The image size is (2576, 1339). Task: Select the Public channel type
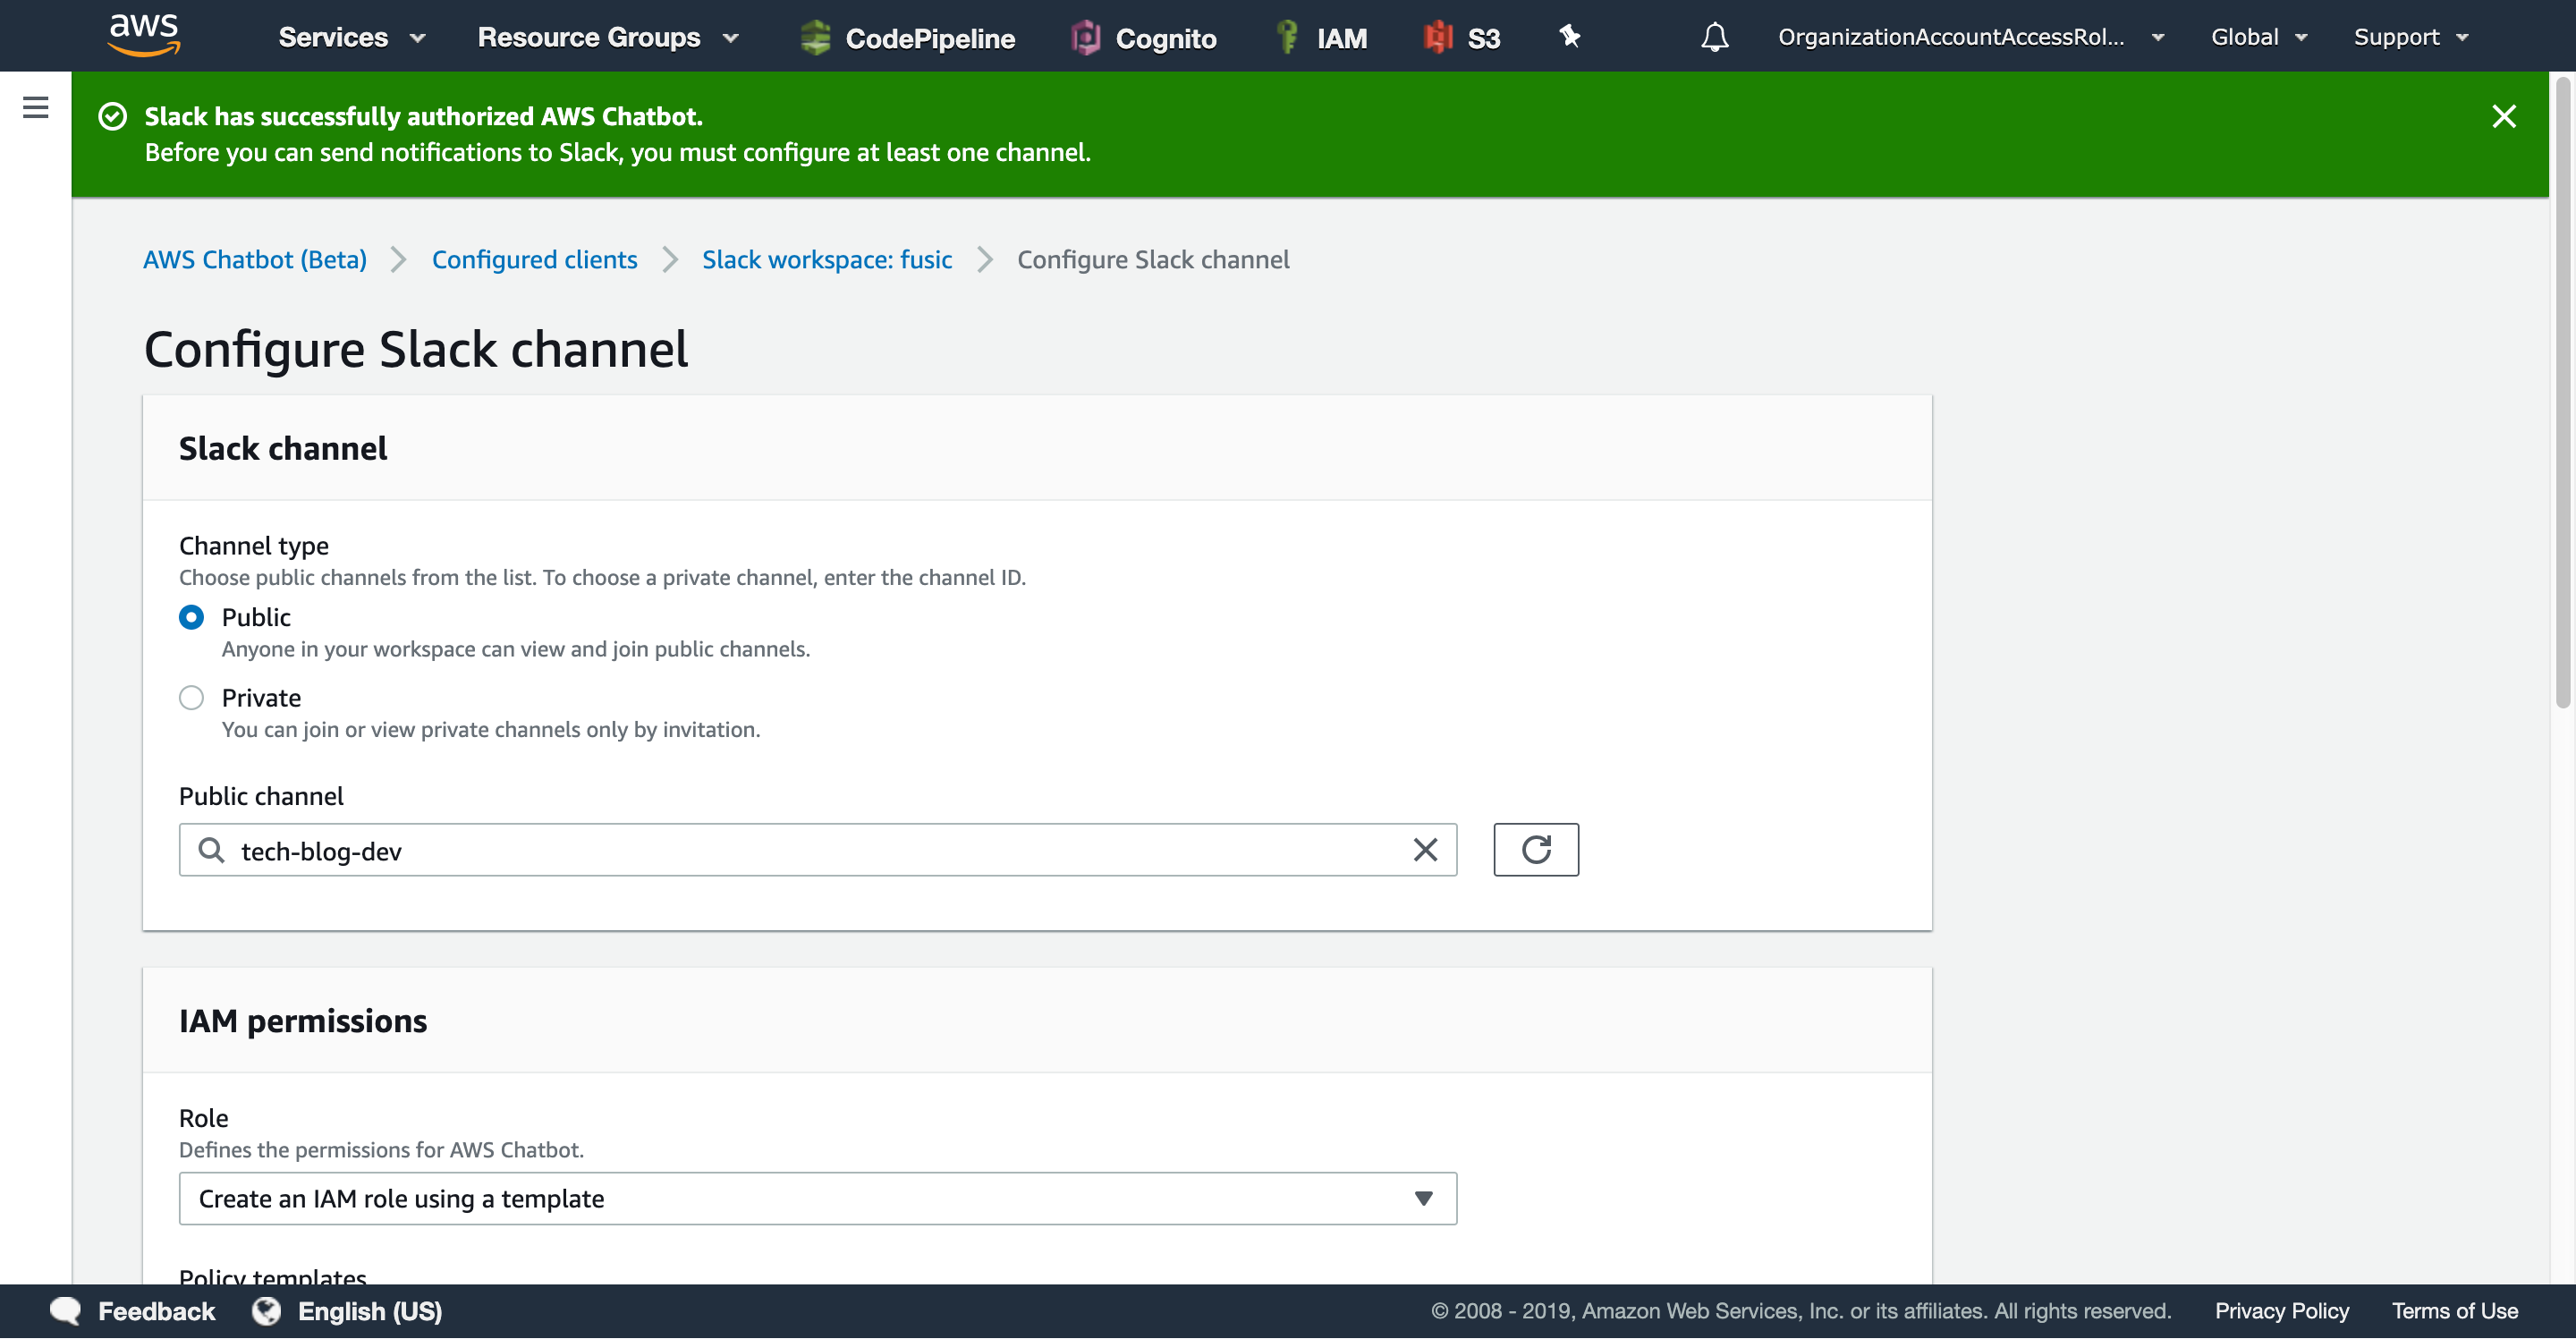pyautogui.click(x=191, y=617)
